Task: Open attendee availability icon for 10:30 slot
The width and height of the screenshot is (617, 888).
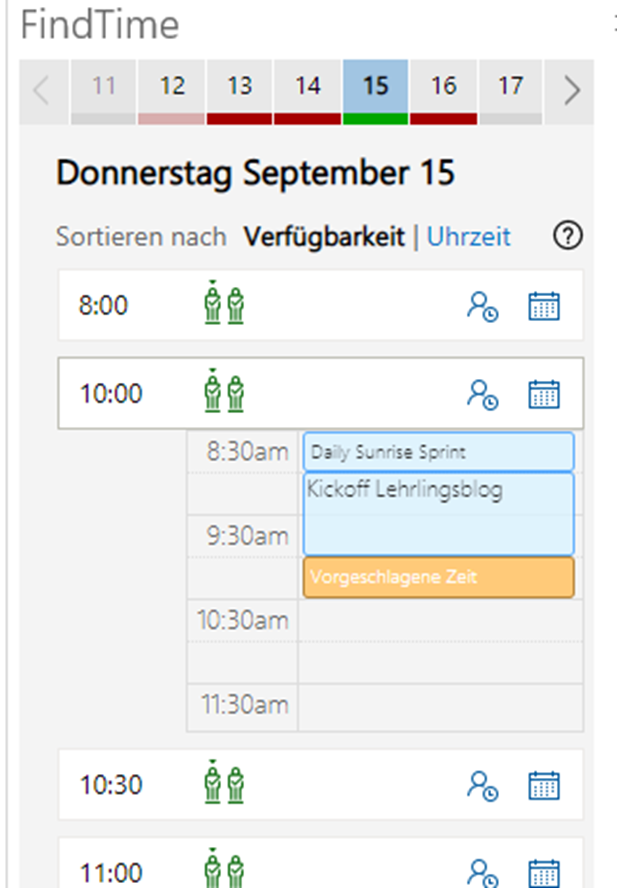Action: click(x=482, y=785)
